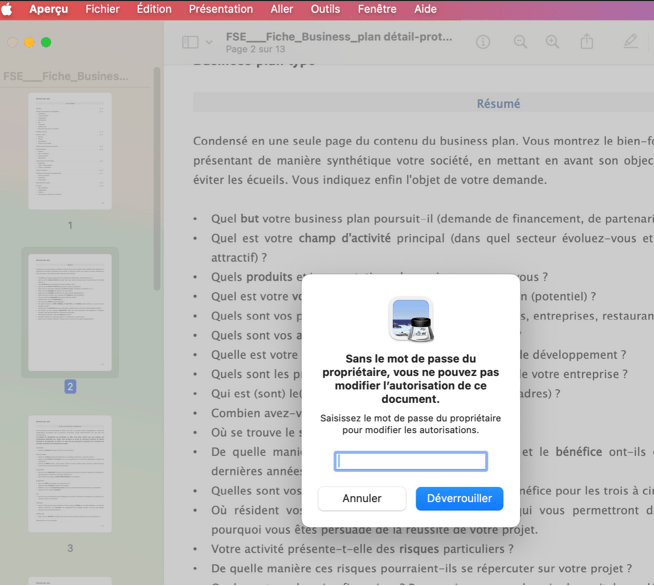The image size is (654, 586).
Task: Open the Aller menu
Action: click(x=282, y=9)
